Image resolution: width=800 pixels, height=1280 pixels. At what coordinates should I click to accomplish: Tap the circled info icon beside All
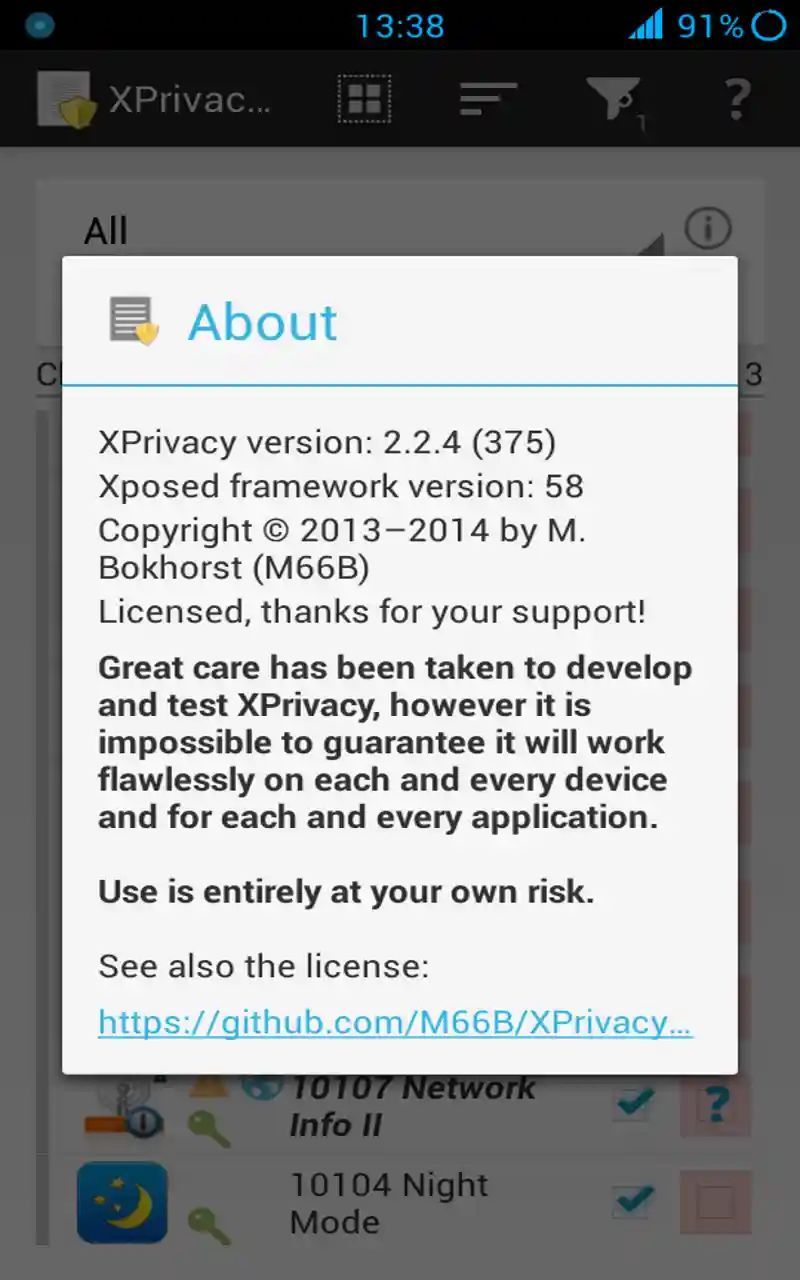pyautogui.click(x=708, y=229)
